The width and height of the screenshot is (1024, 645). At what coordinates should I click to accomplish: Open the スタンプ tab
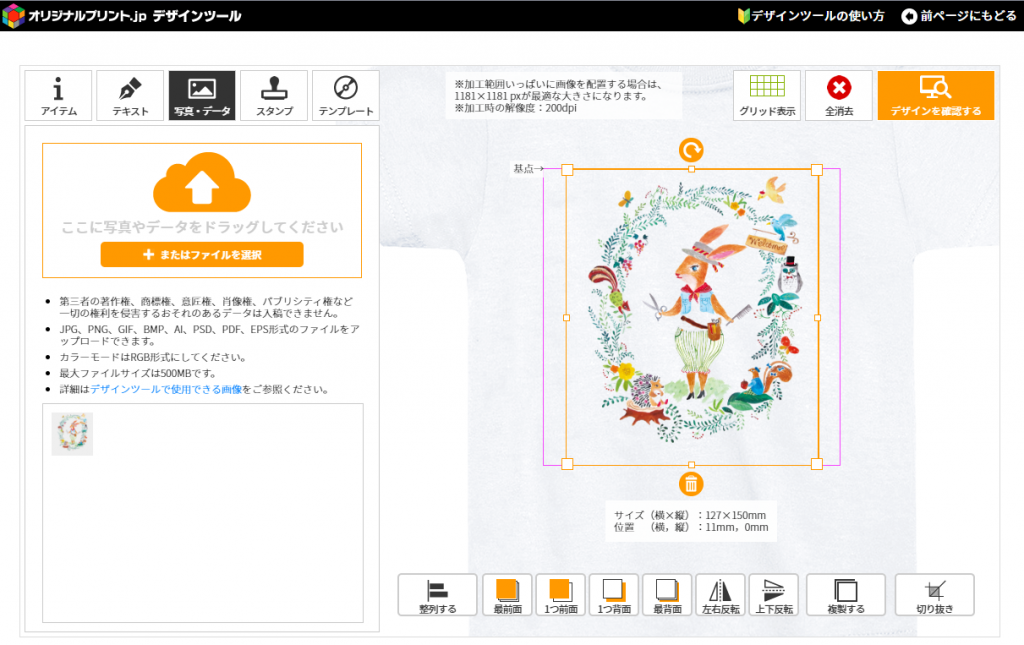[274, 95]
